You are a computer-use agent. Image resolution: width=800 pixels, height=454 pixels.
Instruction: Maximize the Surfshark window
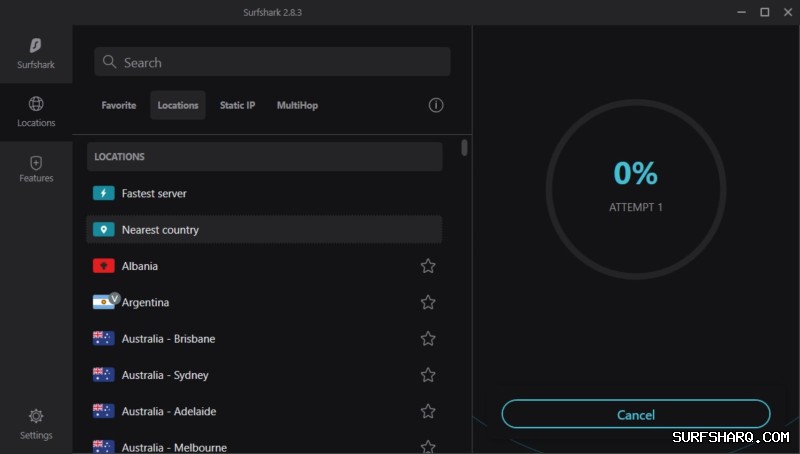point(764,12)
